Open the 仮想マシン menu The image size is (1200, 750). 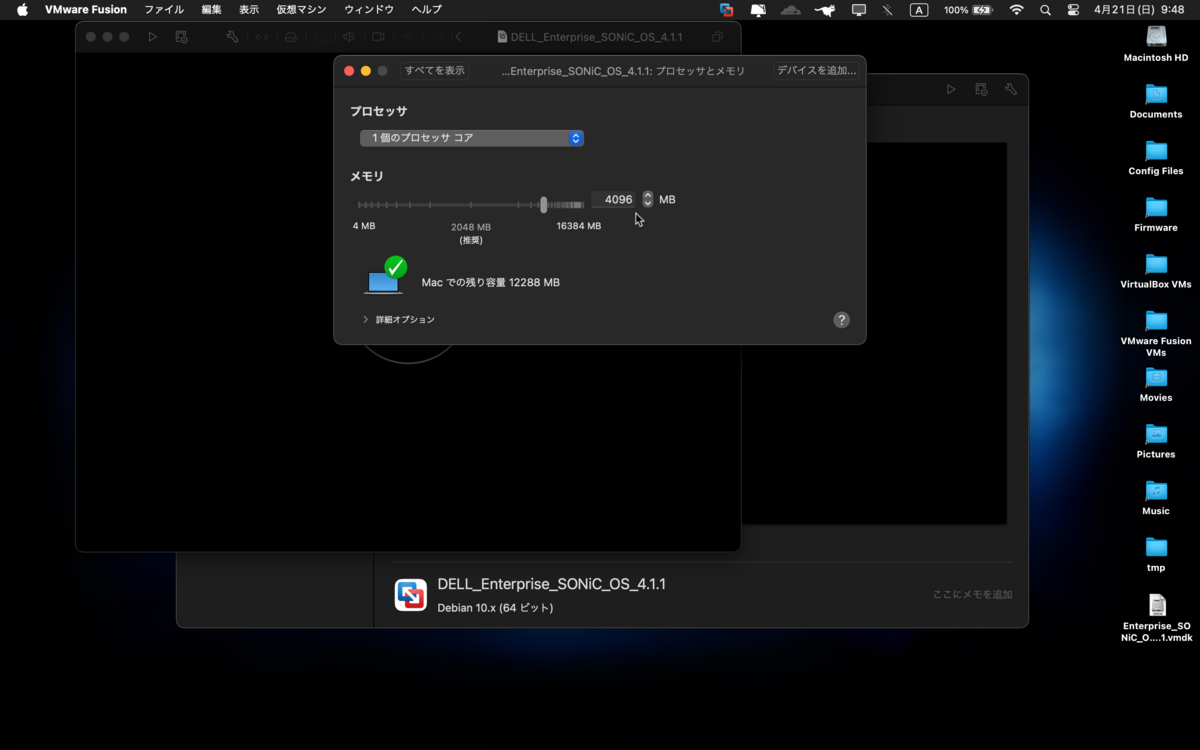pyautogui.click(x=301, y=10)
